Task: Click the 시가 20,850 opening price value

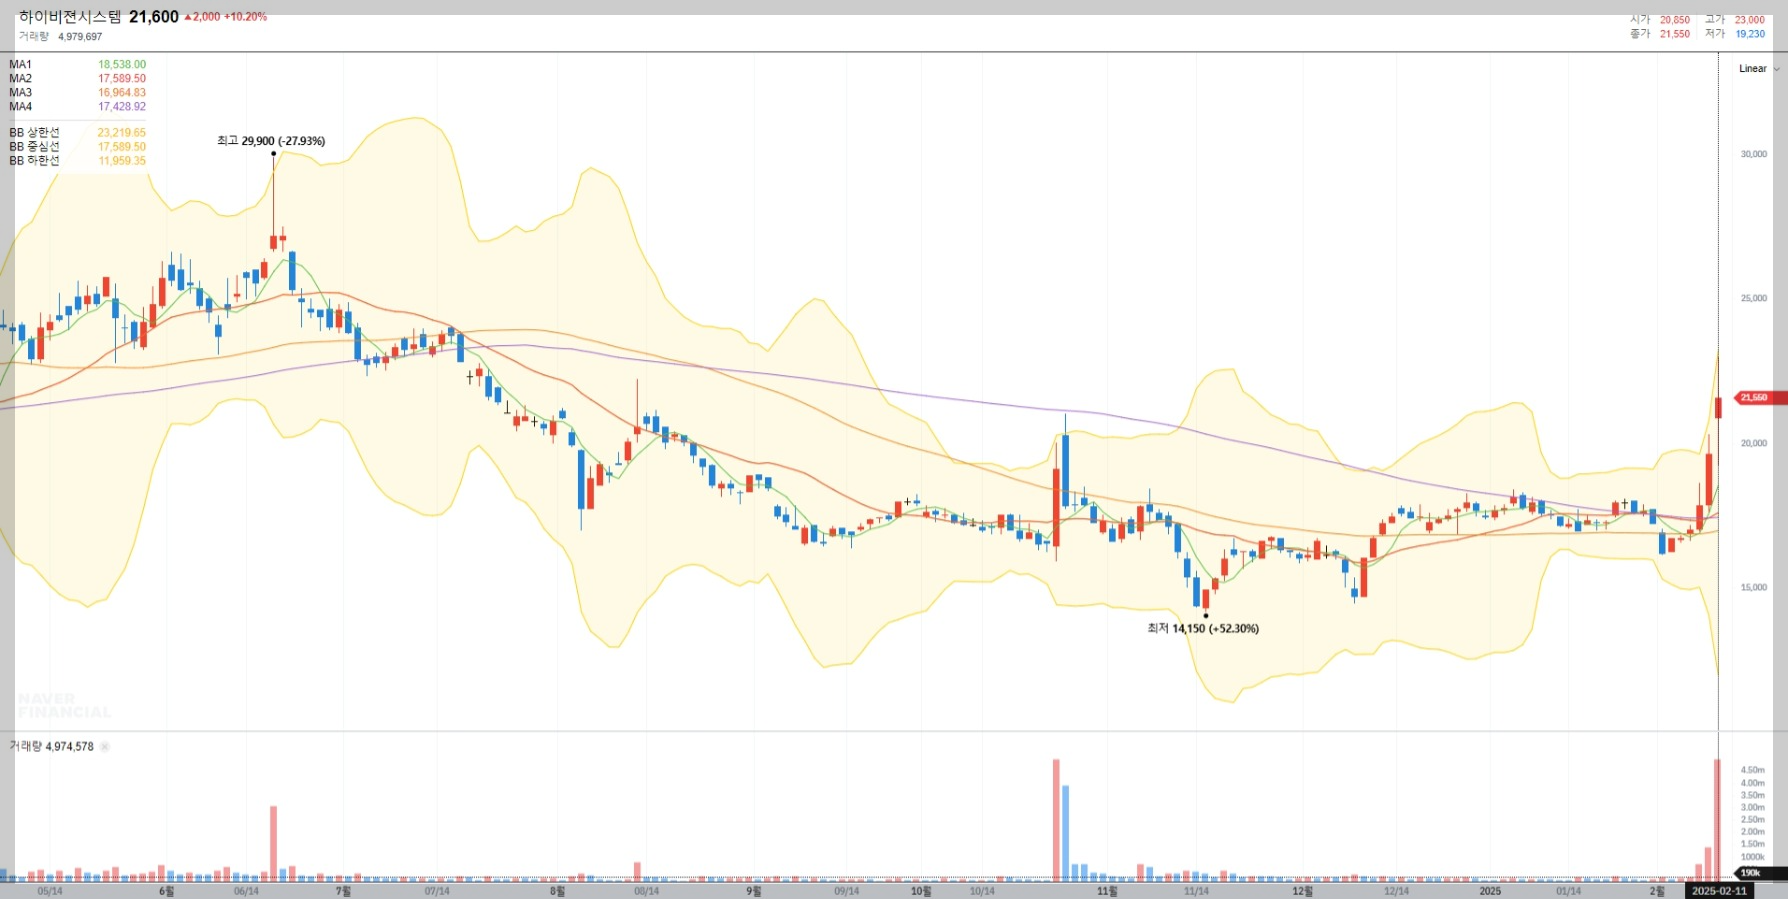Action: 1675,20
